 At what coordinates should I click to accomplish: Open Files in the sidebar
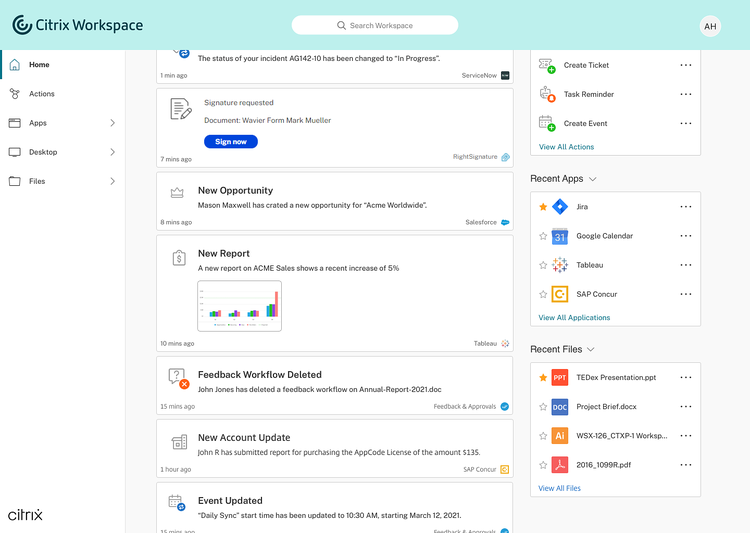tap(63, 181)
